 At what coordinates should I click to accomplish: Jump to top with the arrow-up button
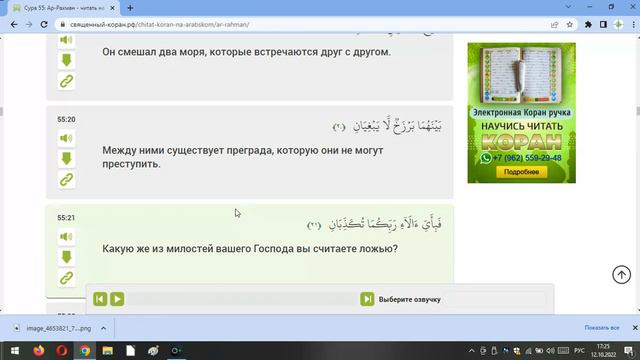coord(621,275)
